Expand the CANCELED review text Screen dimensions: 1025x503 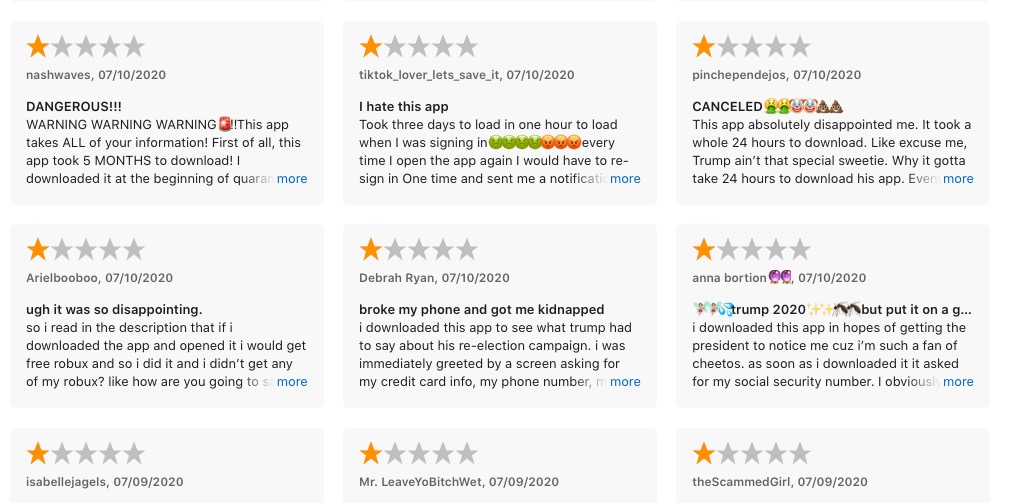tap(958, 179)
